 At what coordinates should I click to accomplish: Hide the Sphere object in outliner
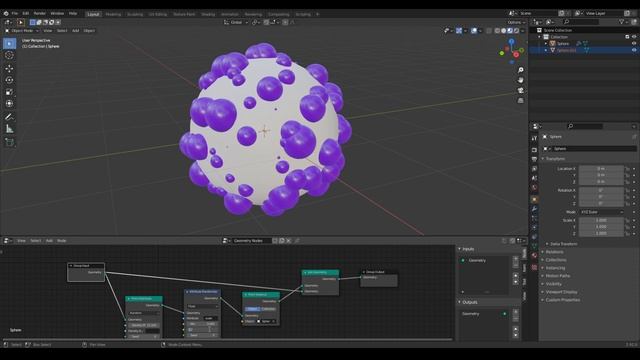(634, 43)
